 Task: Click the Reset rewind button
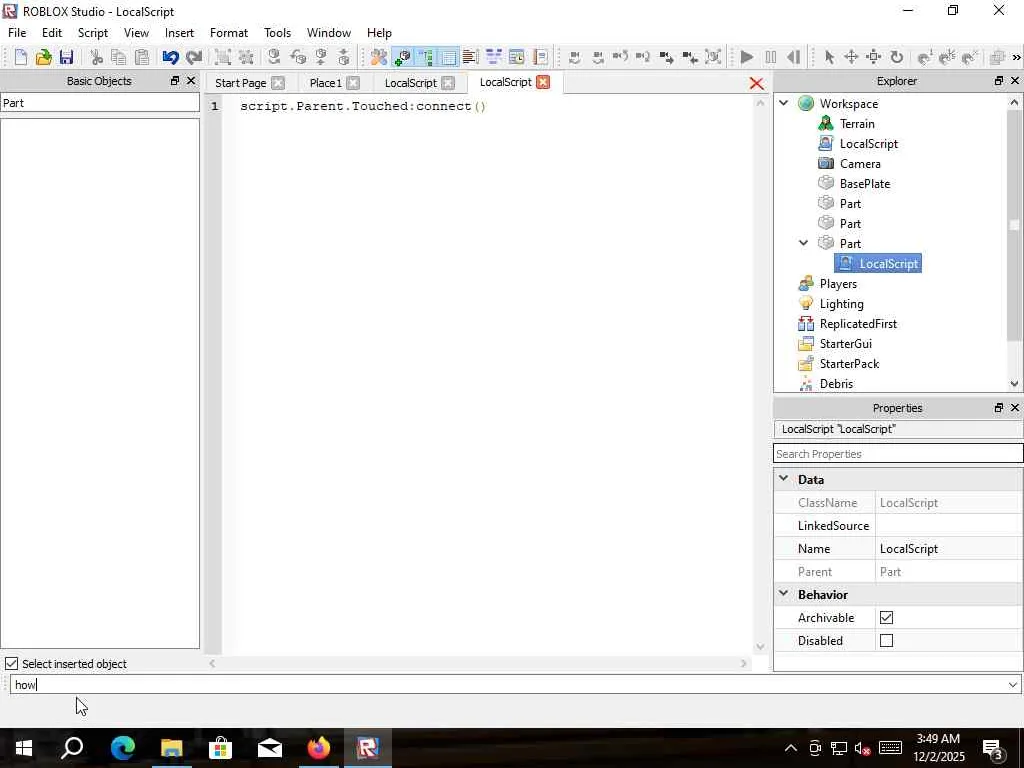point(793,57)
